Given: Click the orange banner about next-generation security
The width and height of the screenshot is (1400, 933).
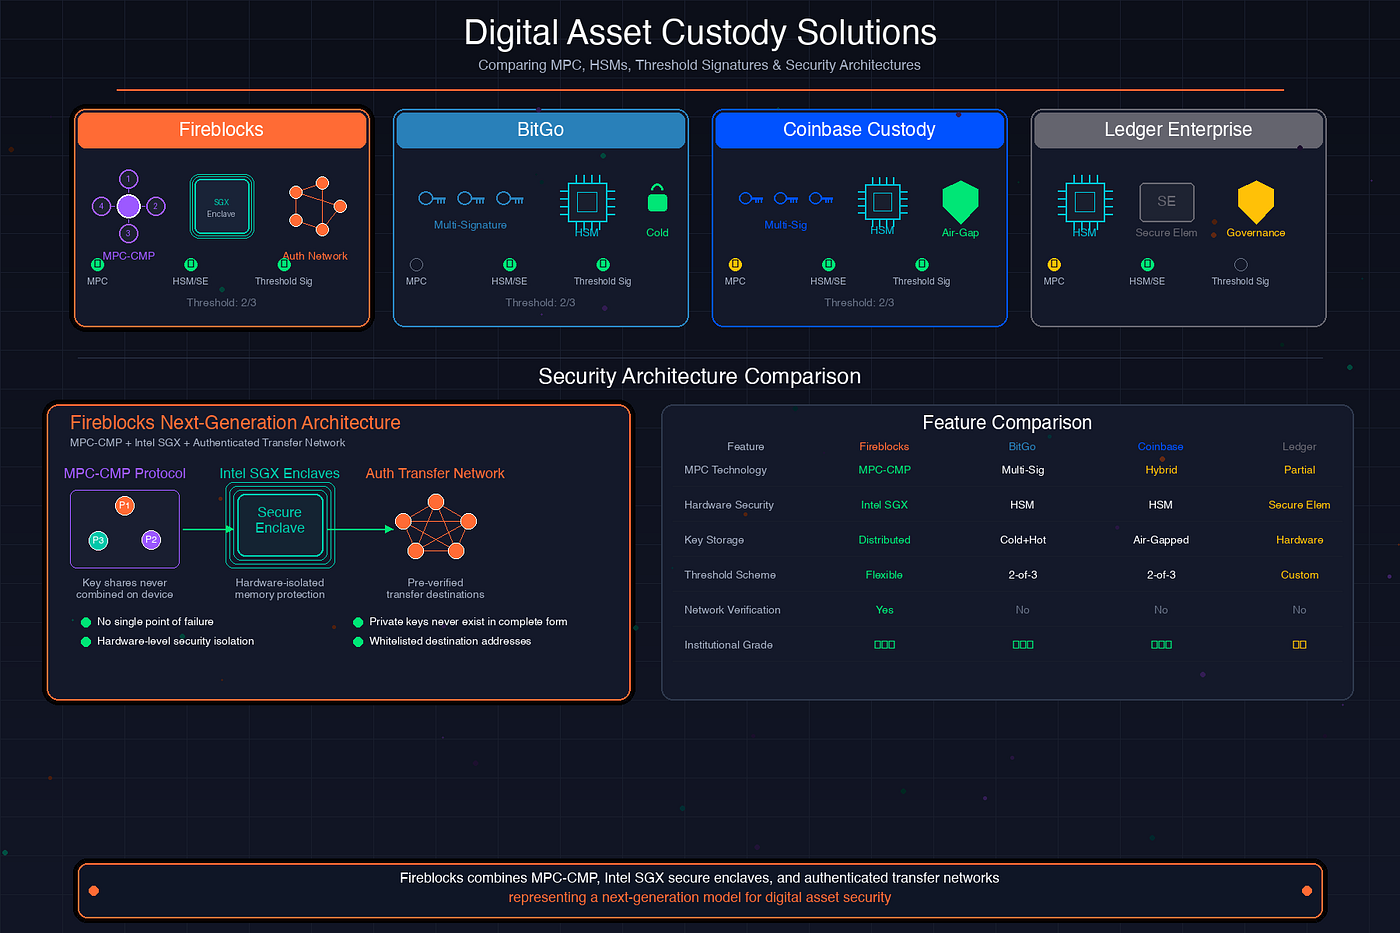Looking at the screenshot, I should [700, 889].
